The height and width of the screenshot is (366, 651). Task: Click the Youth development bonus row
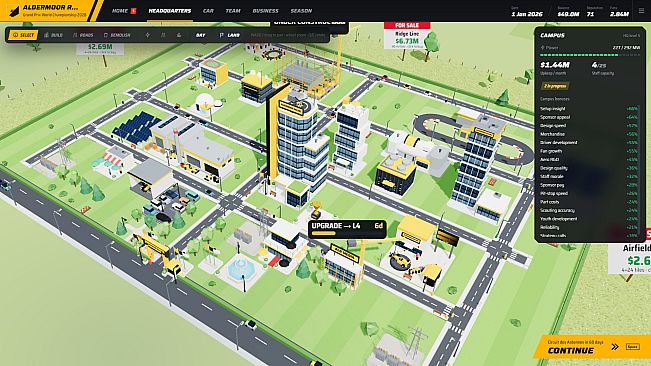[x=589, y=219]
